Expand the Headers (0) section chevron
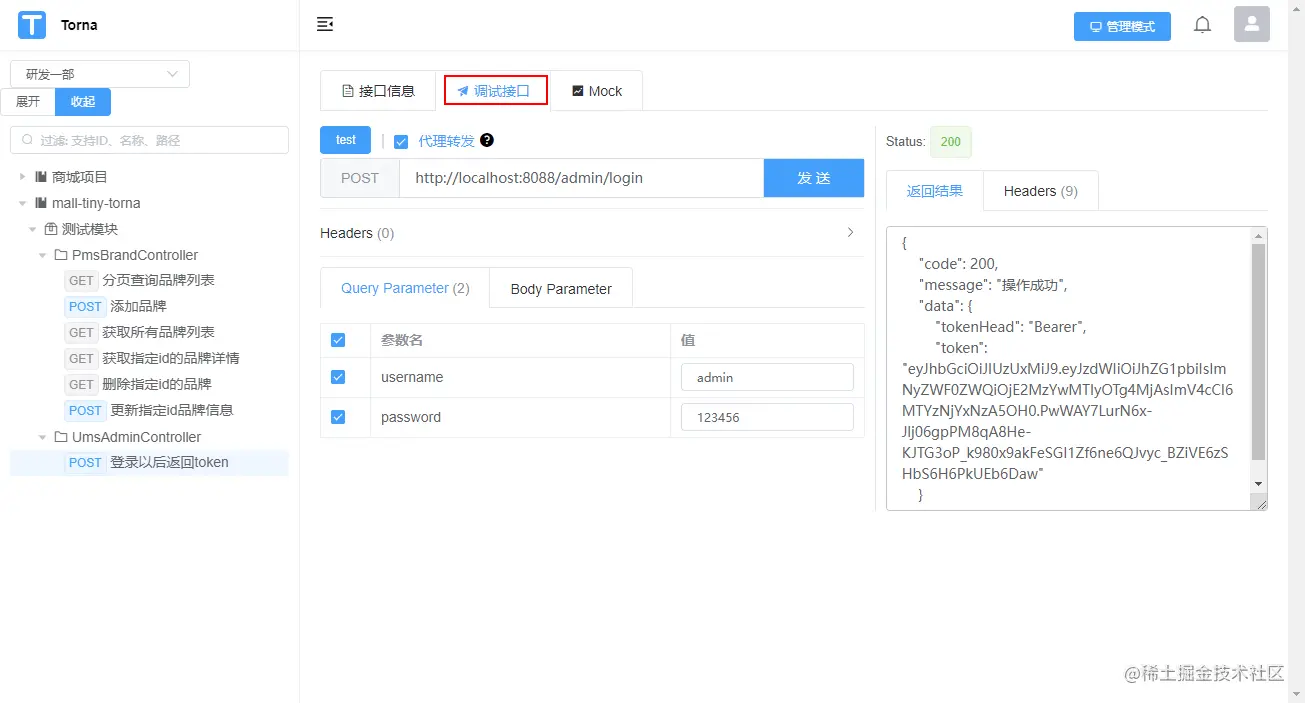Image resolution: width=1305 pixels, height=703 pixels. [851, 232]
